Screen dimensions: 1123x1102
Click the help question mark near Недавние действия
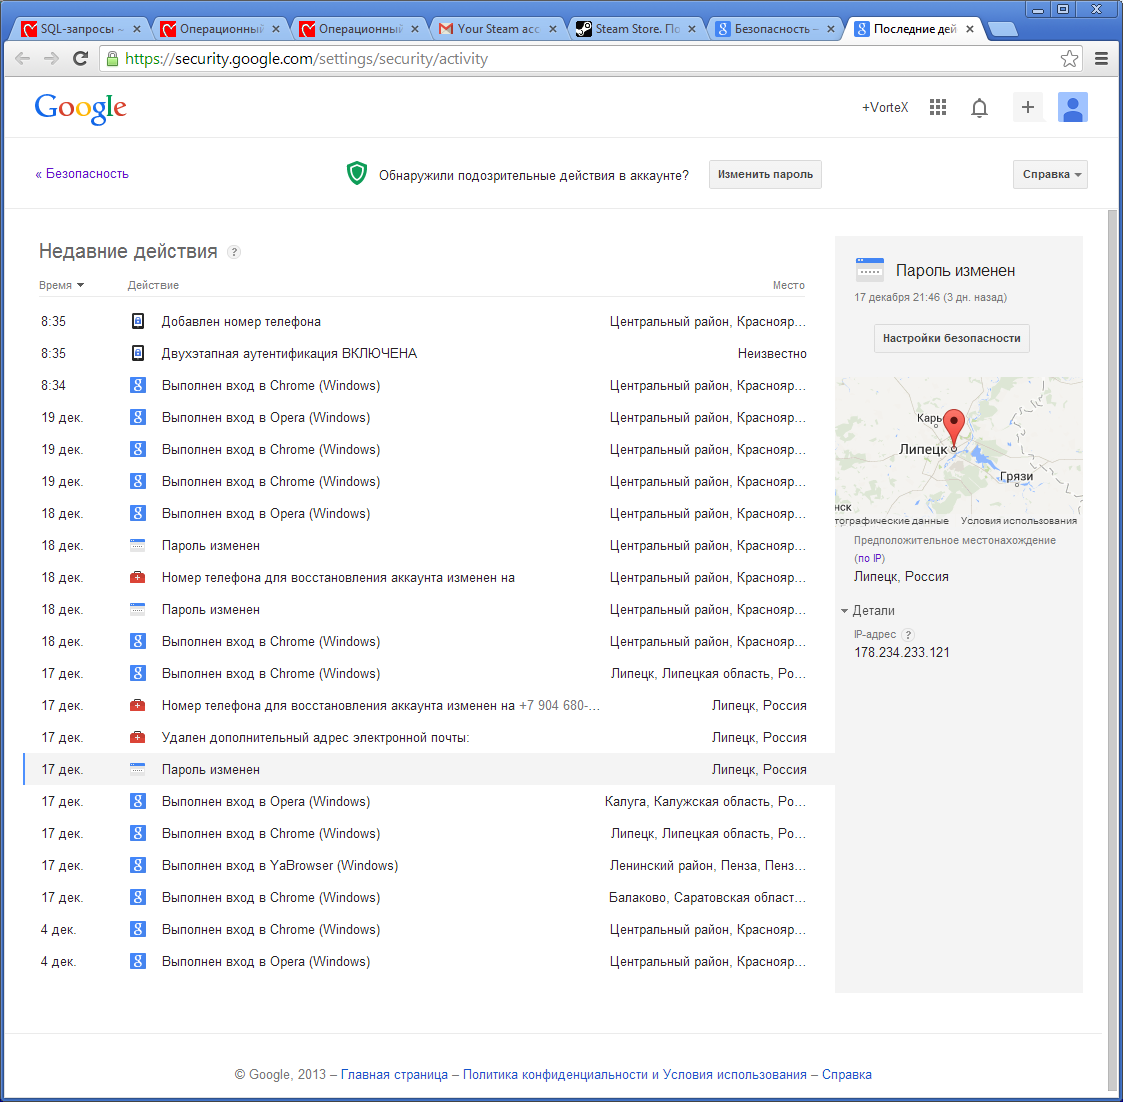click(234, 252)
